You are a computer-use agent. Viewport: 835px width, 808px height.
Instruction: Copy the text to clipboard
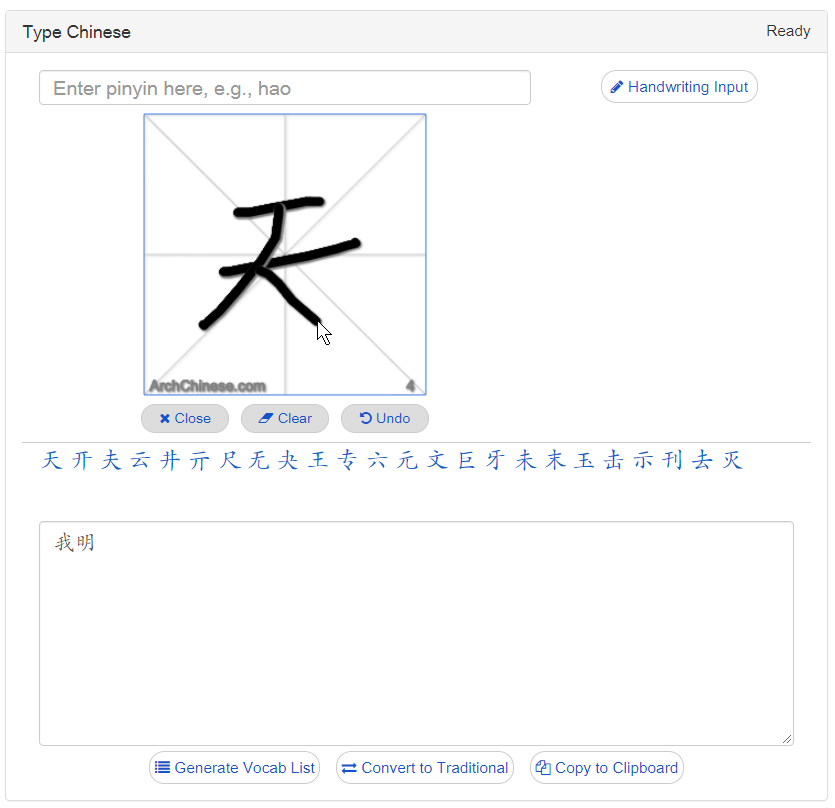tap(607, 768)
